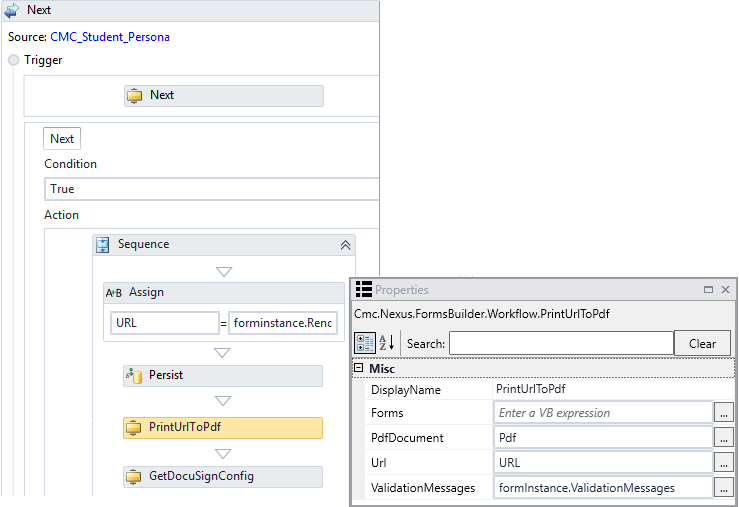Toggle categorized view in Properties panel

pos(365,343)
